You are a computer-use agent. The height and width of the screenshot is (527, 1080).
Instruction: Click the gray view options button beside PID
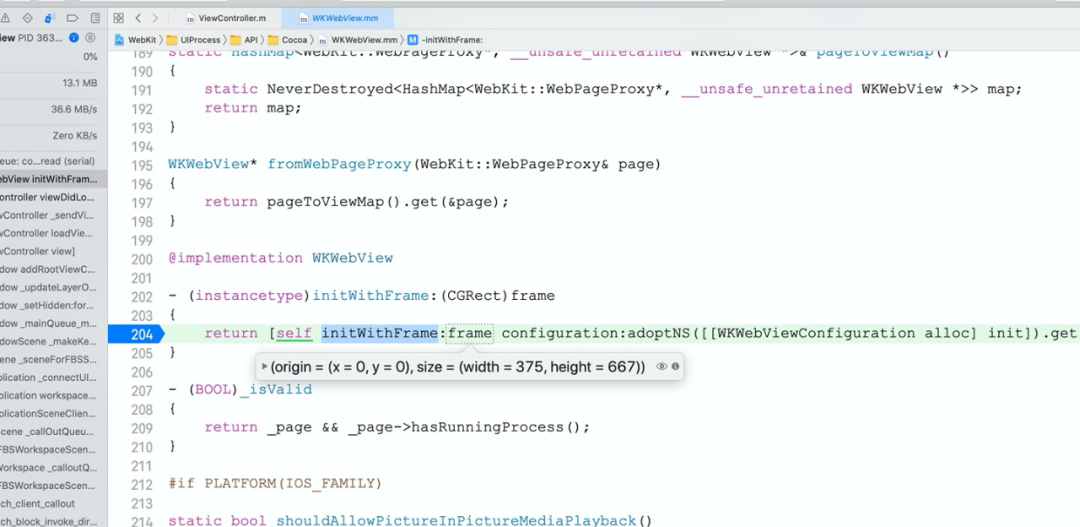click(90, 38)
